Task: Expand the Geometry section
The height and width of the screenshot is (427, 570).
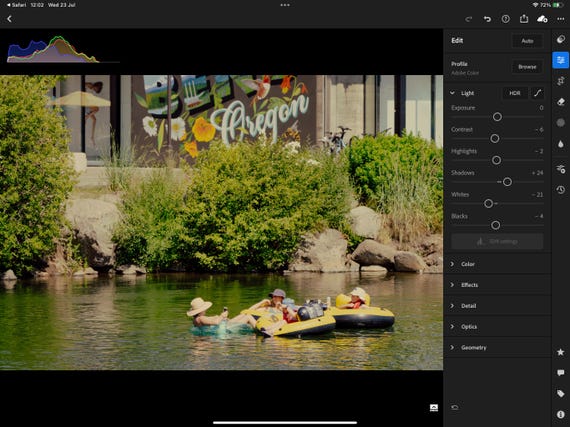Action: [497, 348]
